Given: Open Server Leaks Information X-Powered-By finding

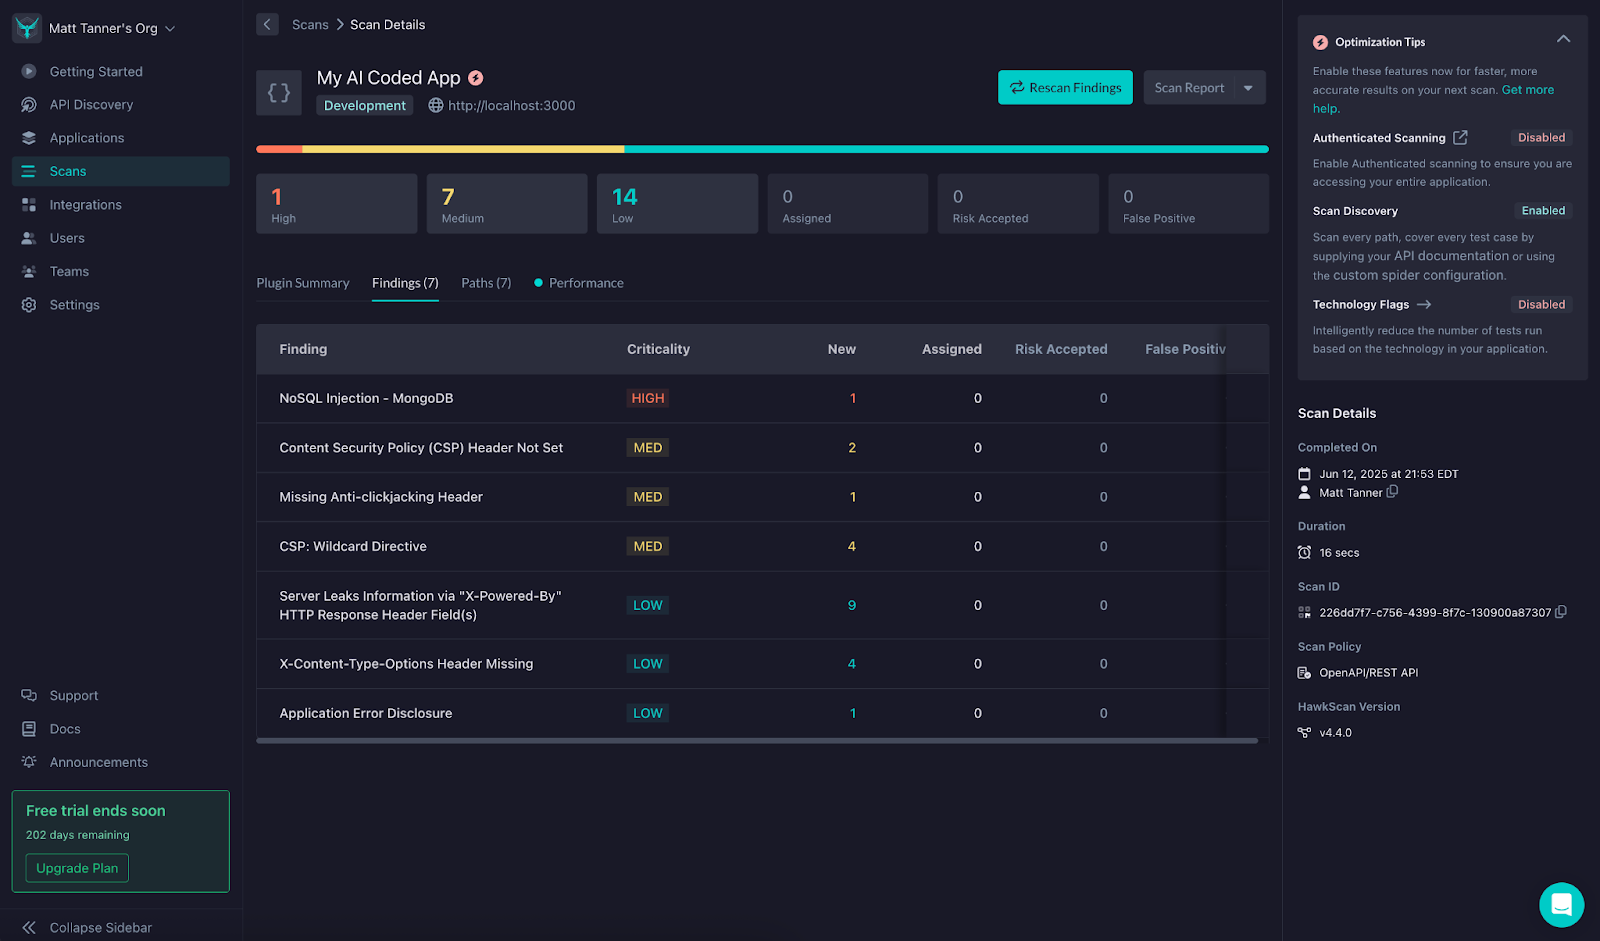Looking at the screenshot, I should click(x=762, y=605).
